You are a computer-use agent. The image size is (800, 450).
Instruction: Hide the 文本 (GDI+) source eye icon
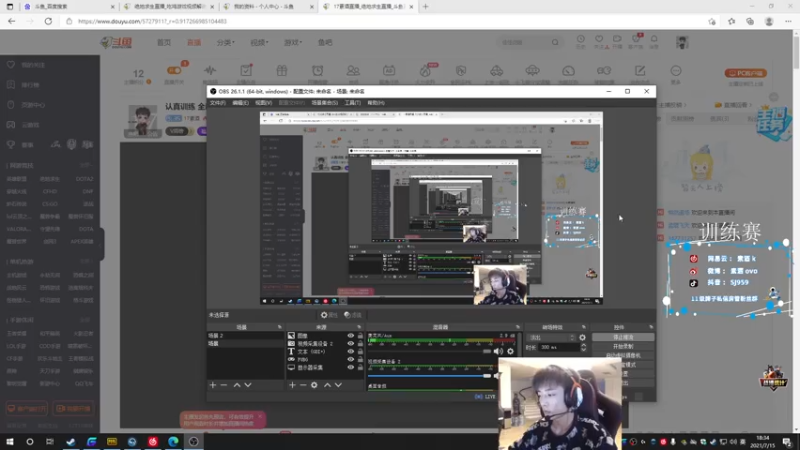351,352
